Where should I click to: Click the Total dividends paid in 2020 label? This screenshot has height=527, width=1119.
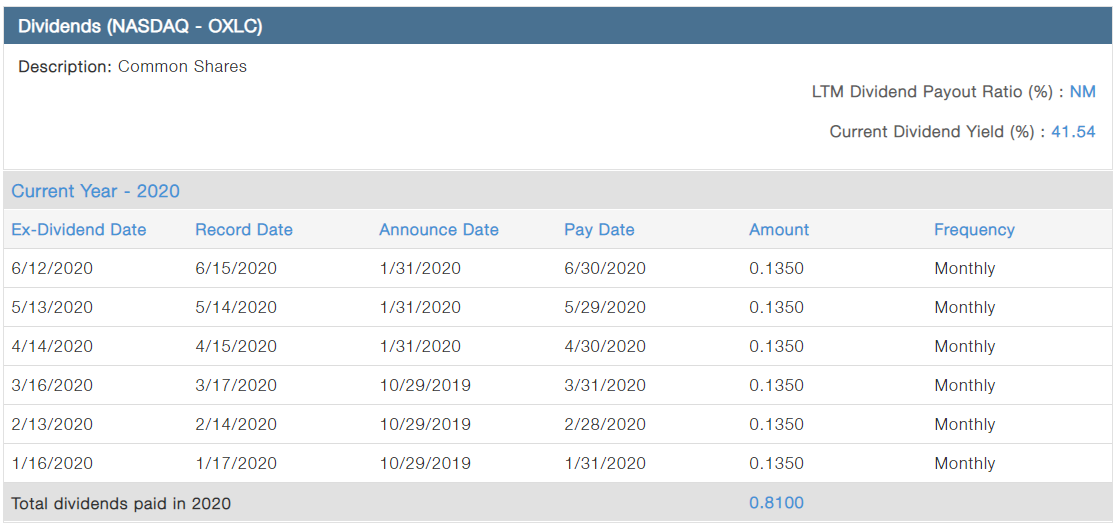click(121, 503)
